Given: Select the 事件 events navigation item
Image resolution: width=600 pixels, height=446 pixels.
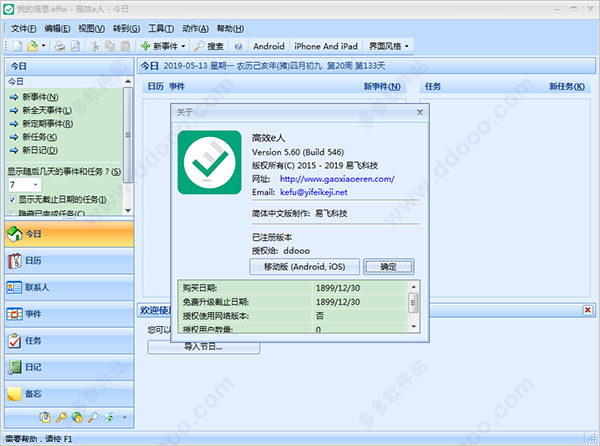Looking at the screenshot, I should (x=69, y=314).
